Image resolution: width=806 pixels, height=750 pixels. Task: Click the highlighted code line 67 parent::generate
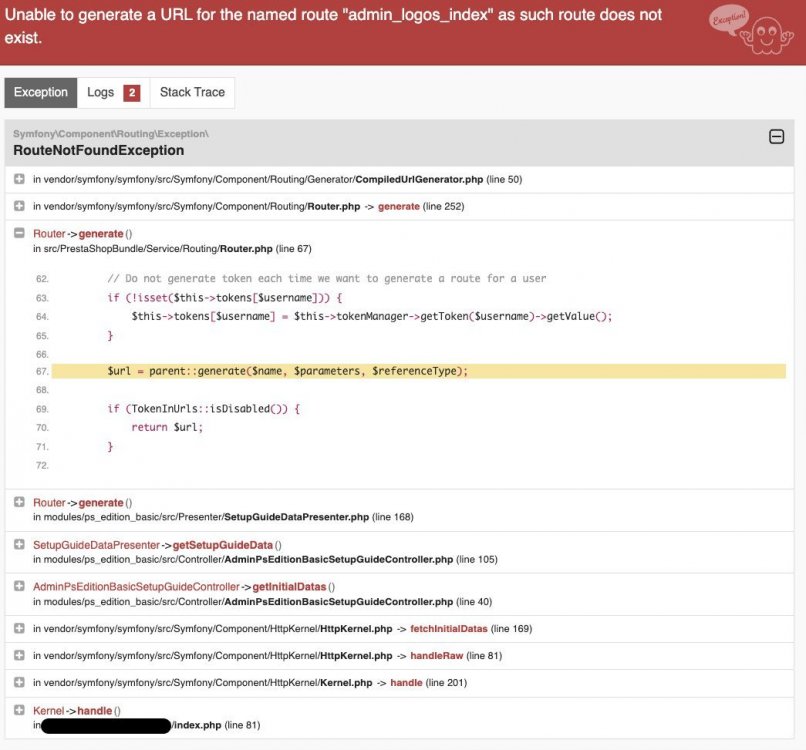click(x=418, y=371)
